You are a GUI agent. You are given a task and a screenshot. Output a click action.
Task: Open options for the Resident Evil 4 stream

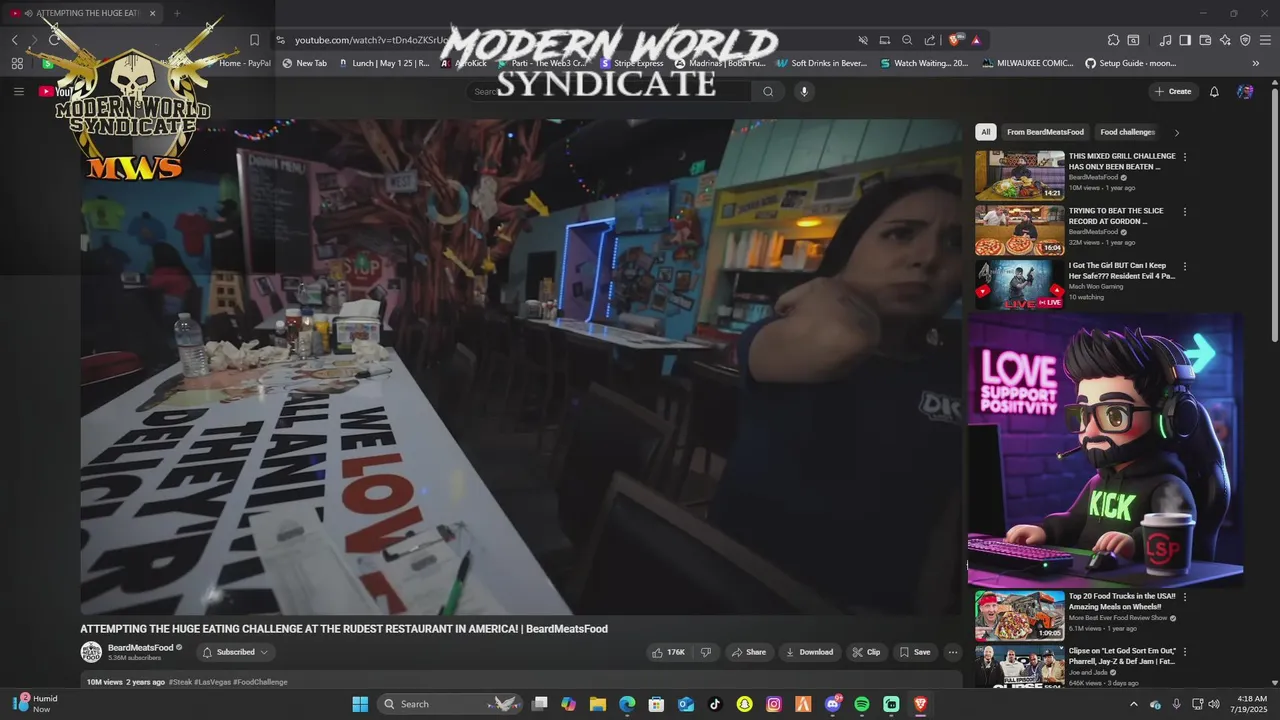pos(1185,267)
